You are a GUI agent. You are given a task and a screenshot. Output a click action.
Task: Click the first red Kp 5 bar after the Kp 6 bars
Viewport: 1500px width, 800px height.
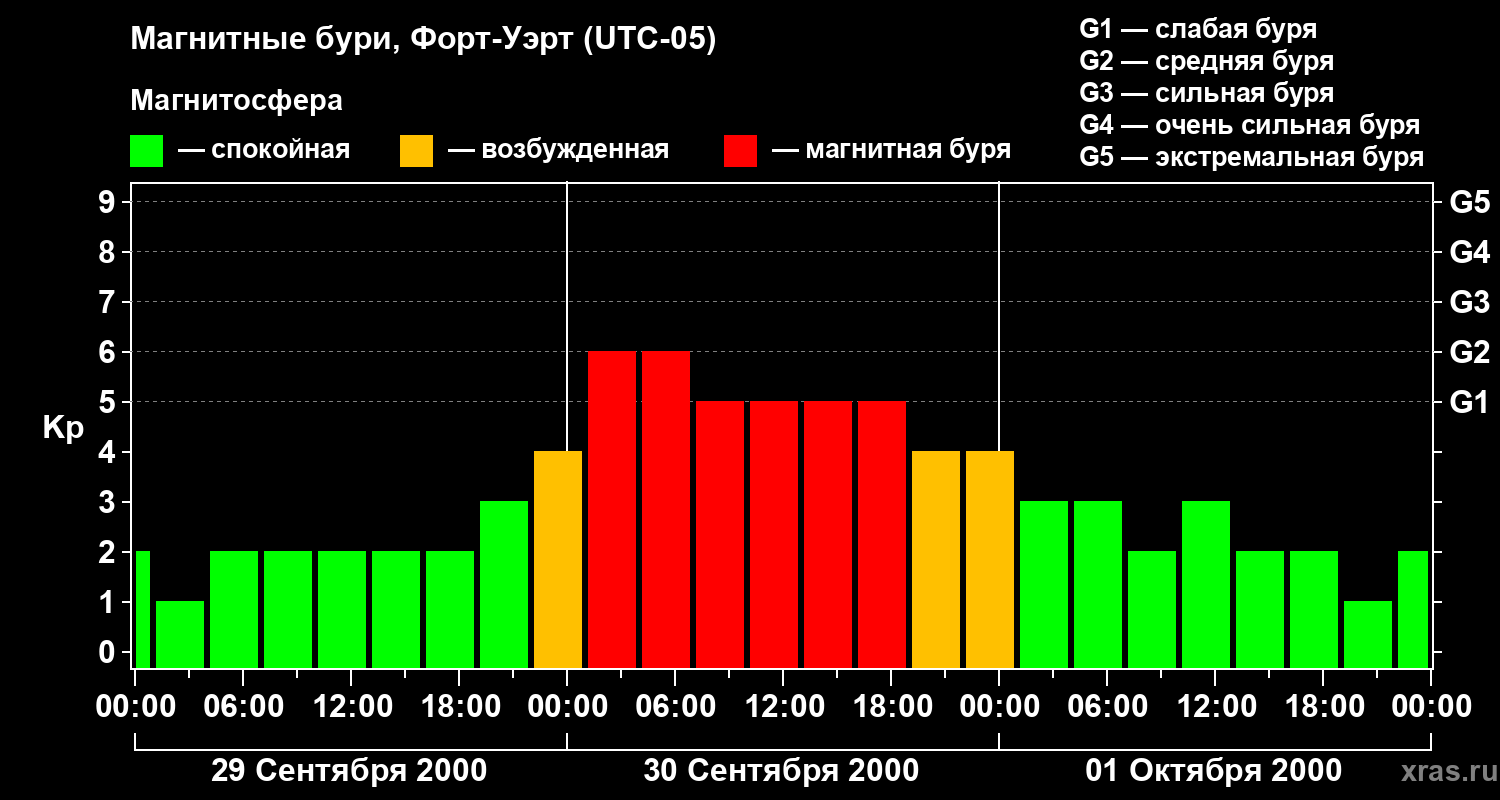(x=720, y=534)
